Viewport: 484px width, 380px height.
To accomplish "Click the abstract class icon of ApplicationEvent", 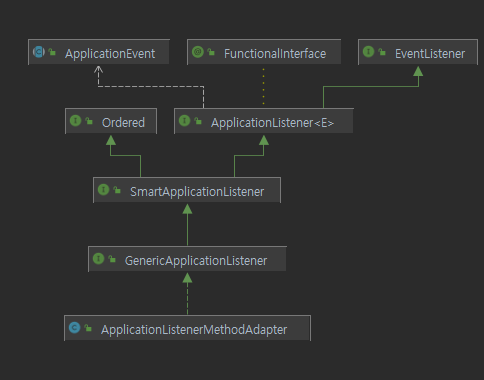I will point(39,52).
